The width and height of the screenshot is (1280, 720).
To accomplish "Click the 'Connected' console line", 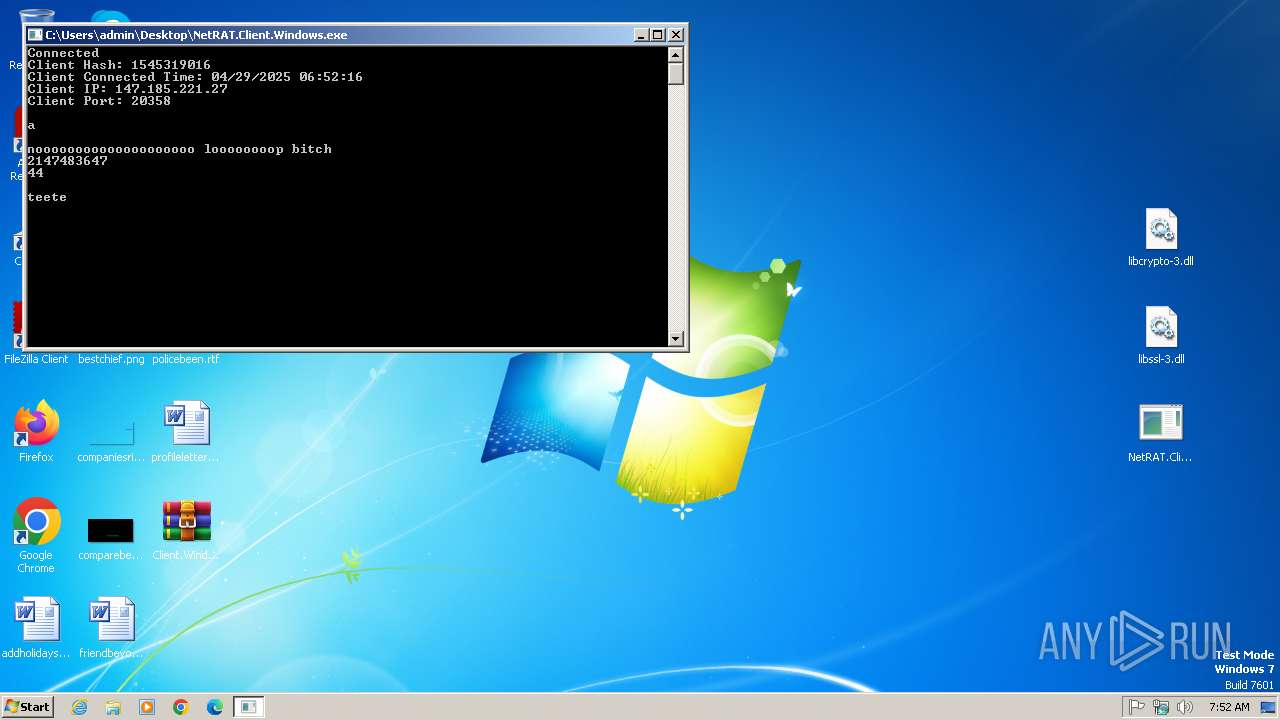I will pos(63,53).
